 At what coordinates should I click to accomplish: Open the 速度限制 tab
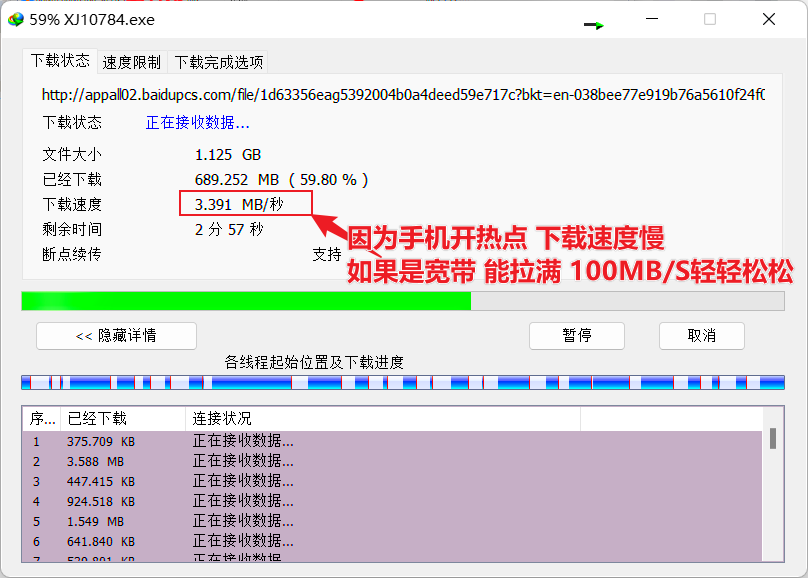click(x=131, y=62)
